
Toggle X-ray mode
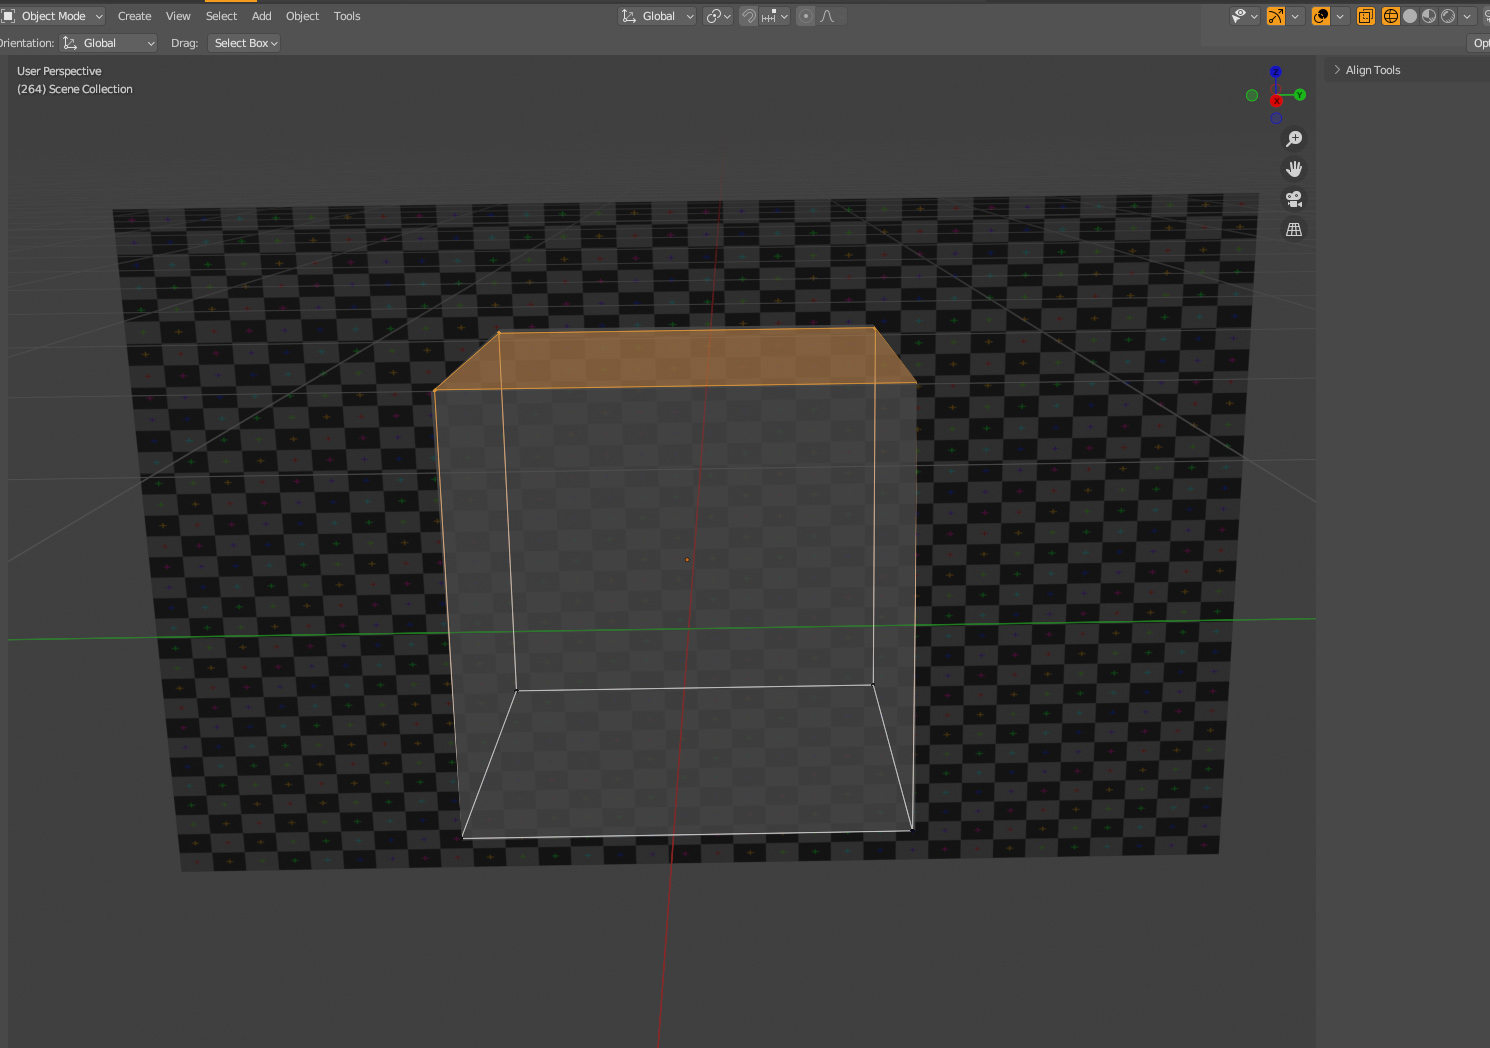pyautogui.click(x=1366, y=16)
